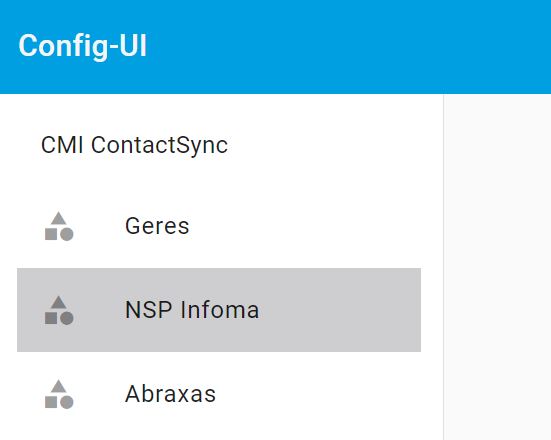Click the Geres text label
Viewport: 551px width, 440px height.
coord(157,226)
